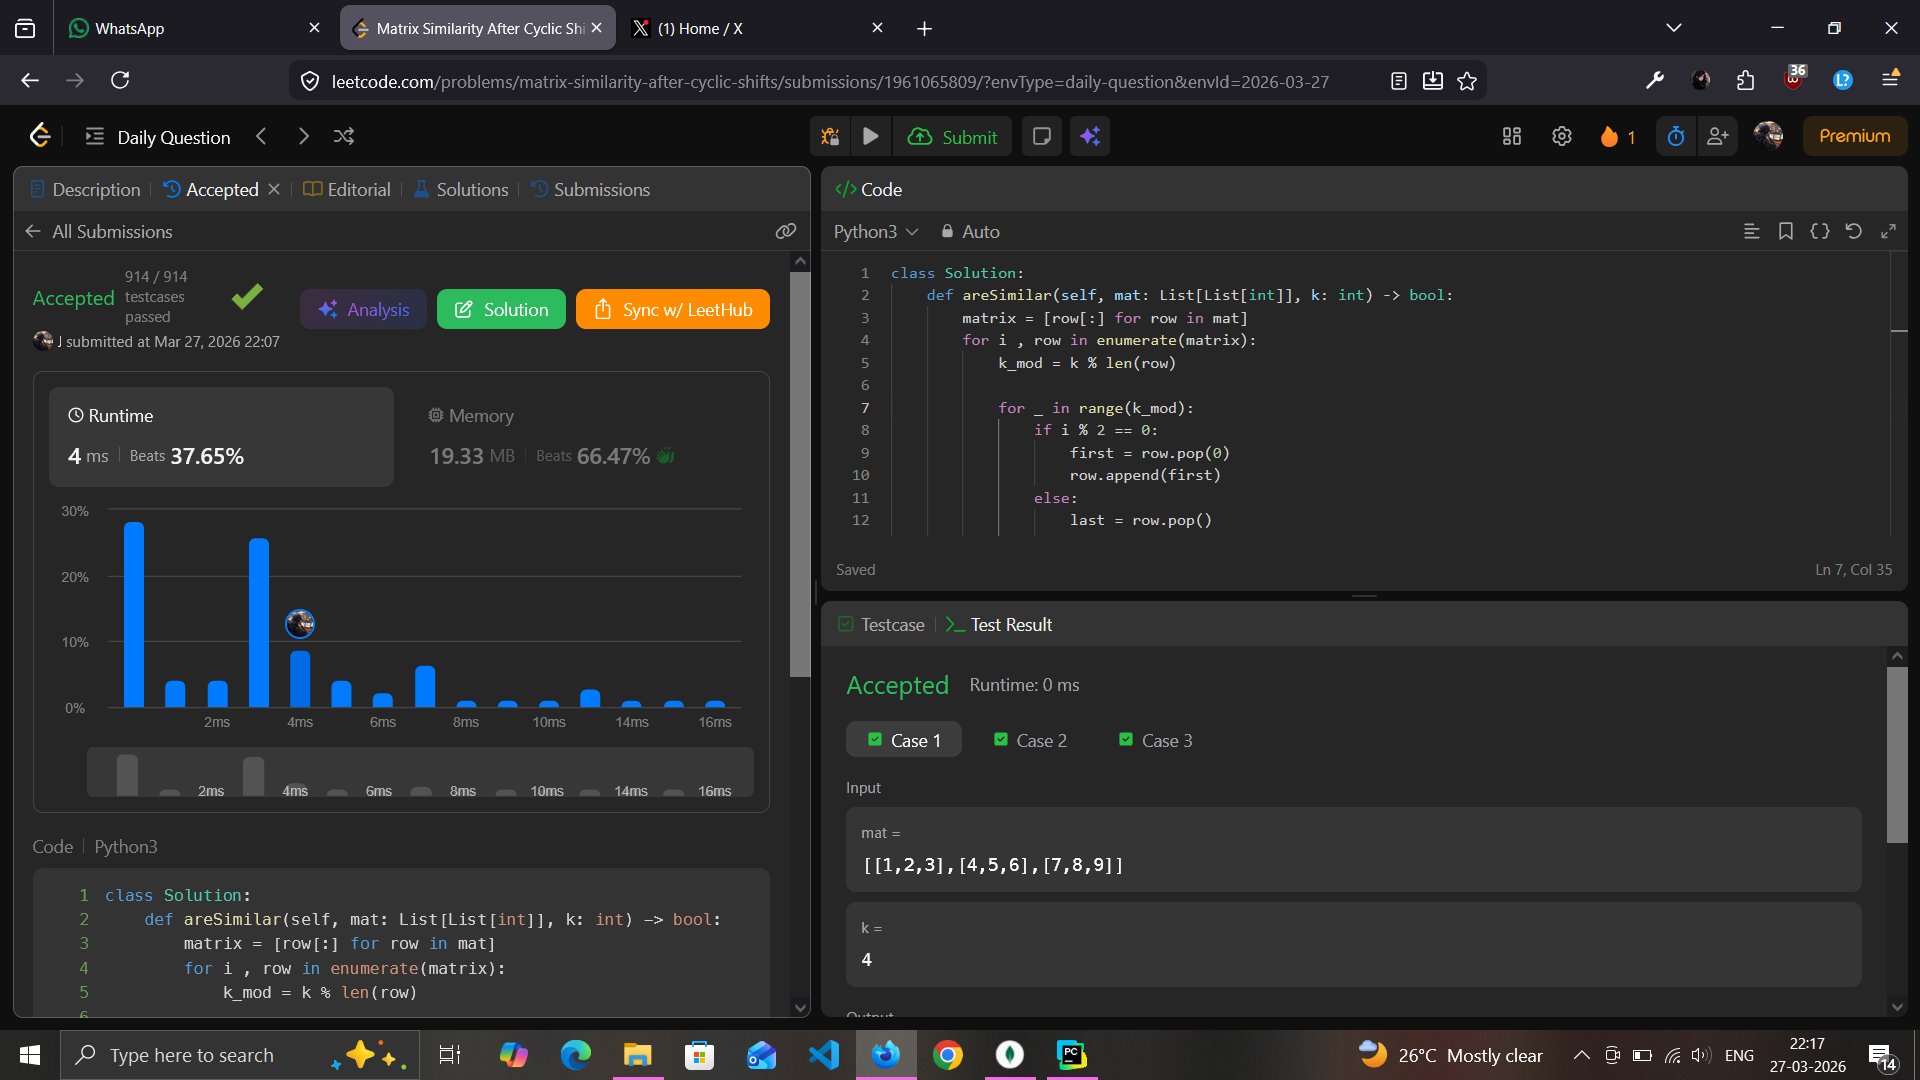Screen dimensions: 1920x1080
Task: Select Case 2 test case
Action: [1030, 740]
